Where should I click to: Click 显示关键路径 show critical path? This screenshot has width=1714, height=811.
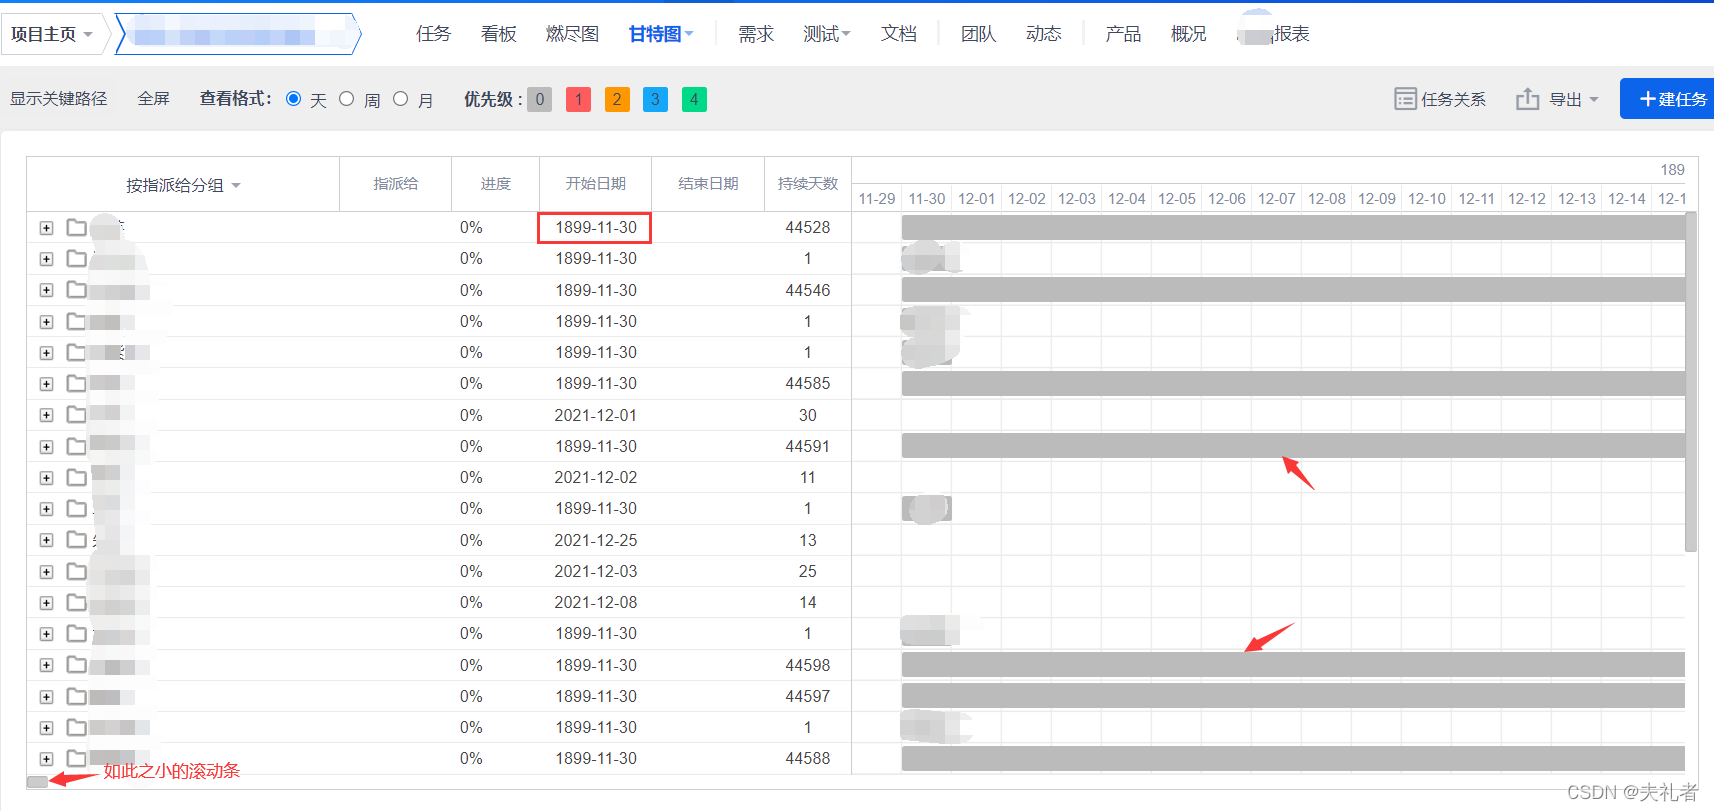(58, 99)
